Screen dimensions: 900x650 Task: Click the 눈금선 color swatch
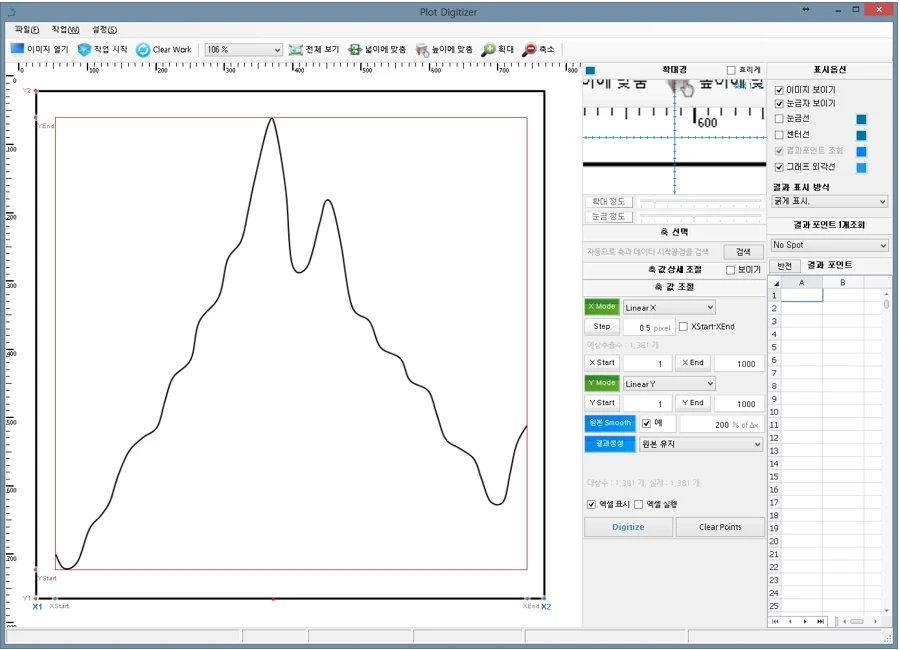[x=861, y=119]
